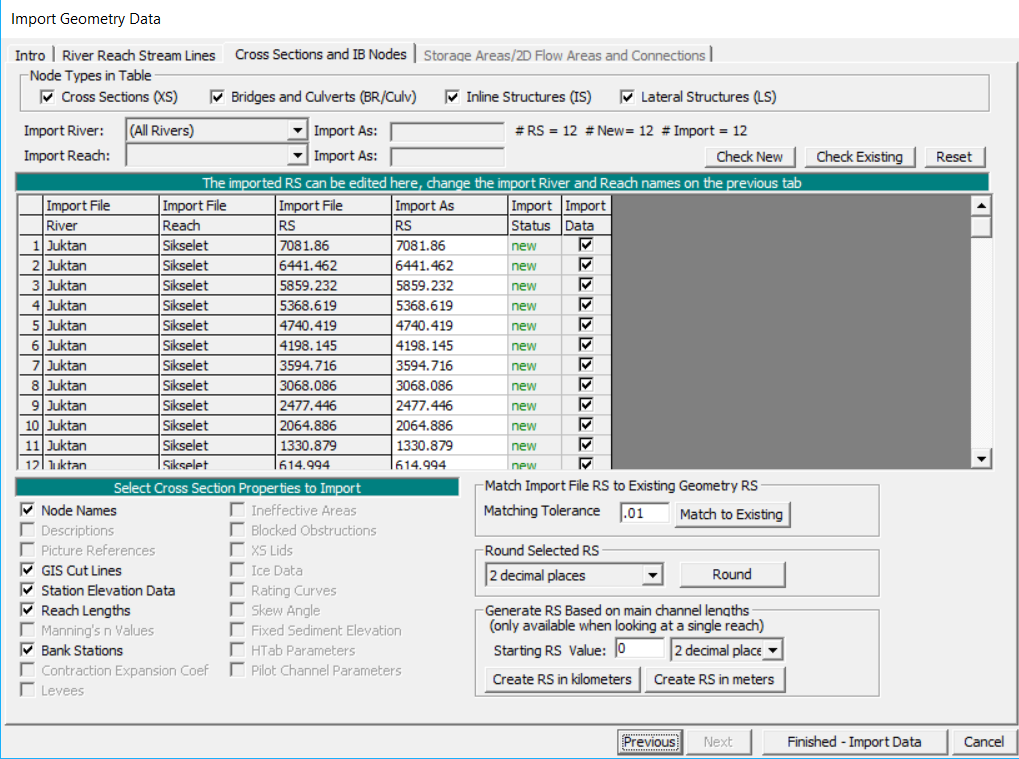
Task: Cancel the import dialog
Action: point(983,742)
